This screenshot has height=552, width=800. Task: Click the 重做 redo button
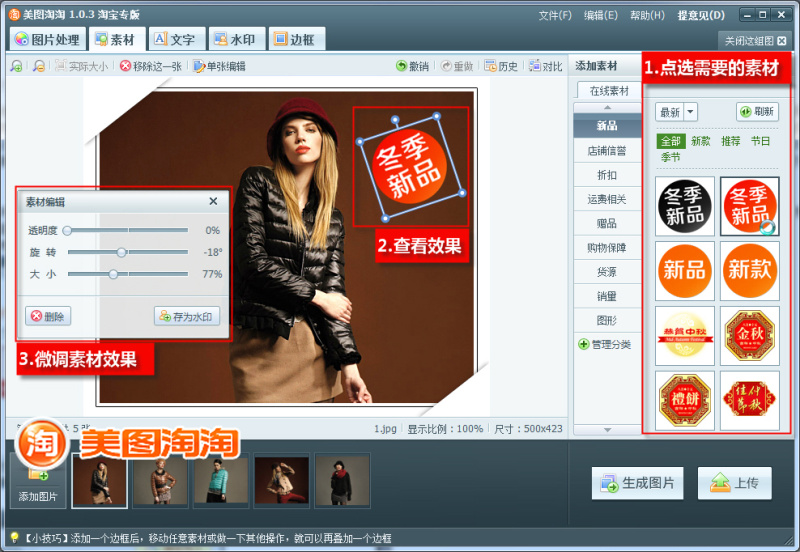pyautogui.click(x=457, y=66)
